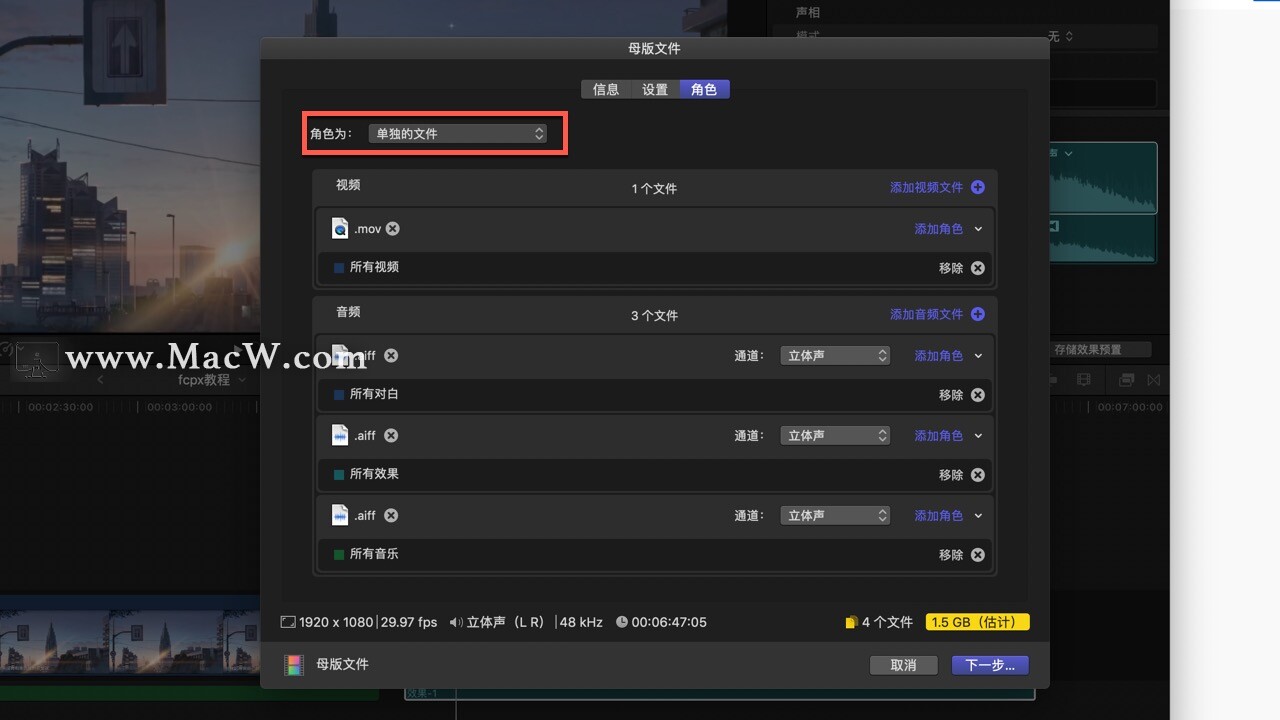Click the resolution frame icon beside 1920 x 1080

(x=288, y=622)
